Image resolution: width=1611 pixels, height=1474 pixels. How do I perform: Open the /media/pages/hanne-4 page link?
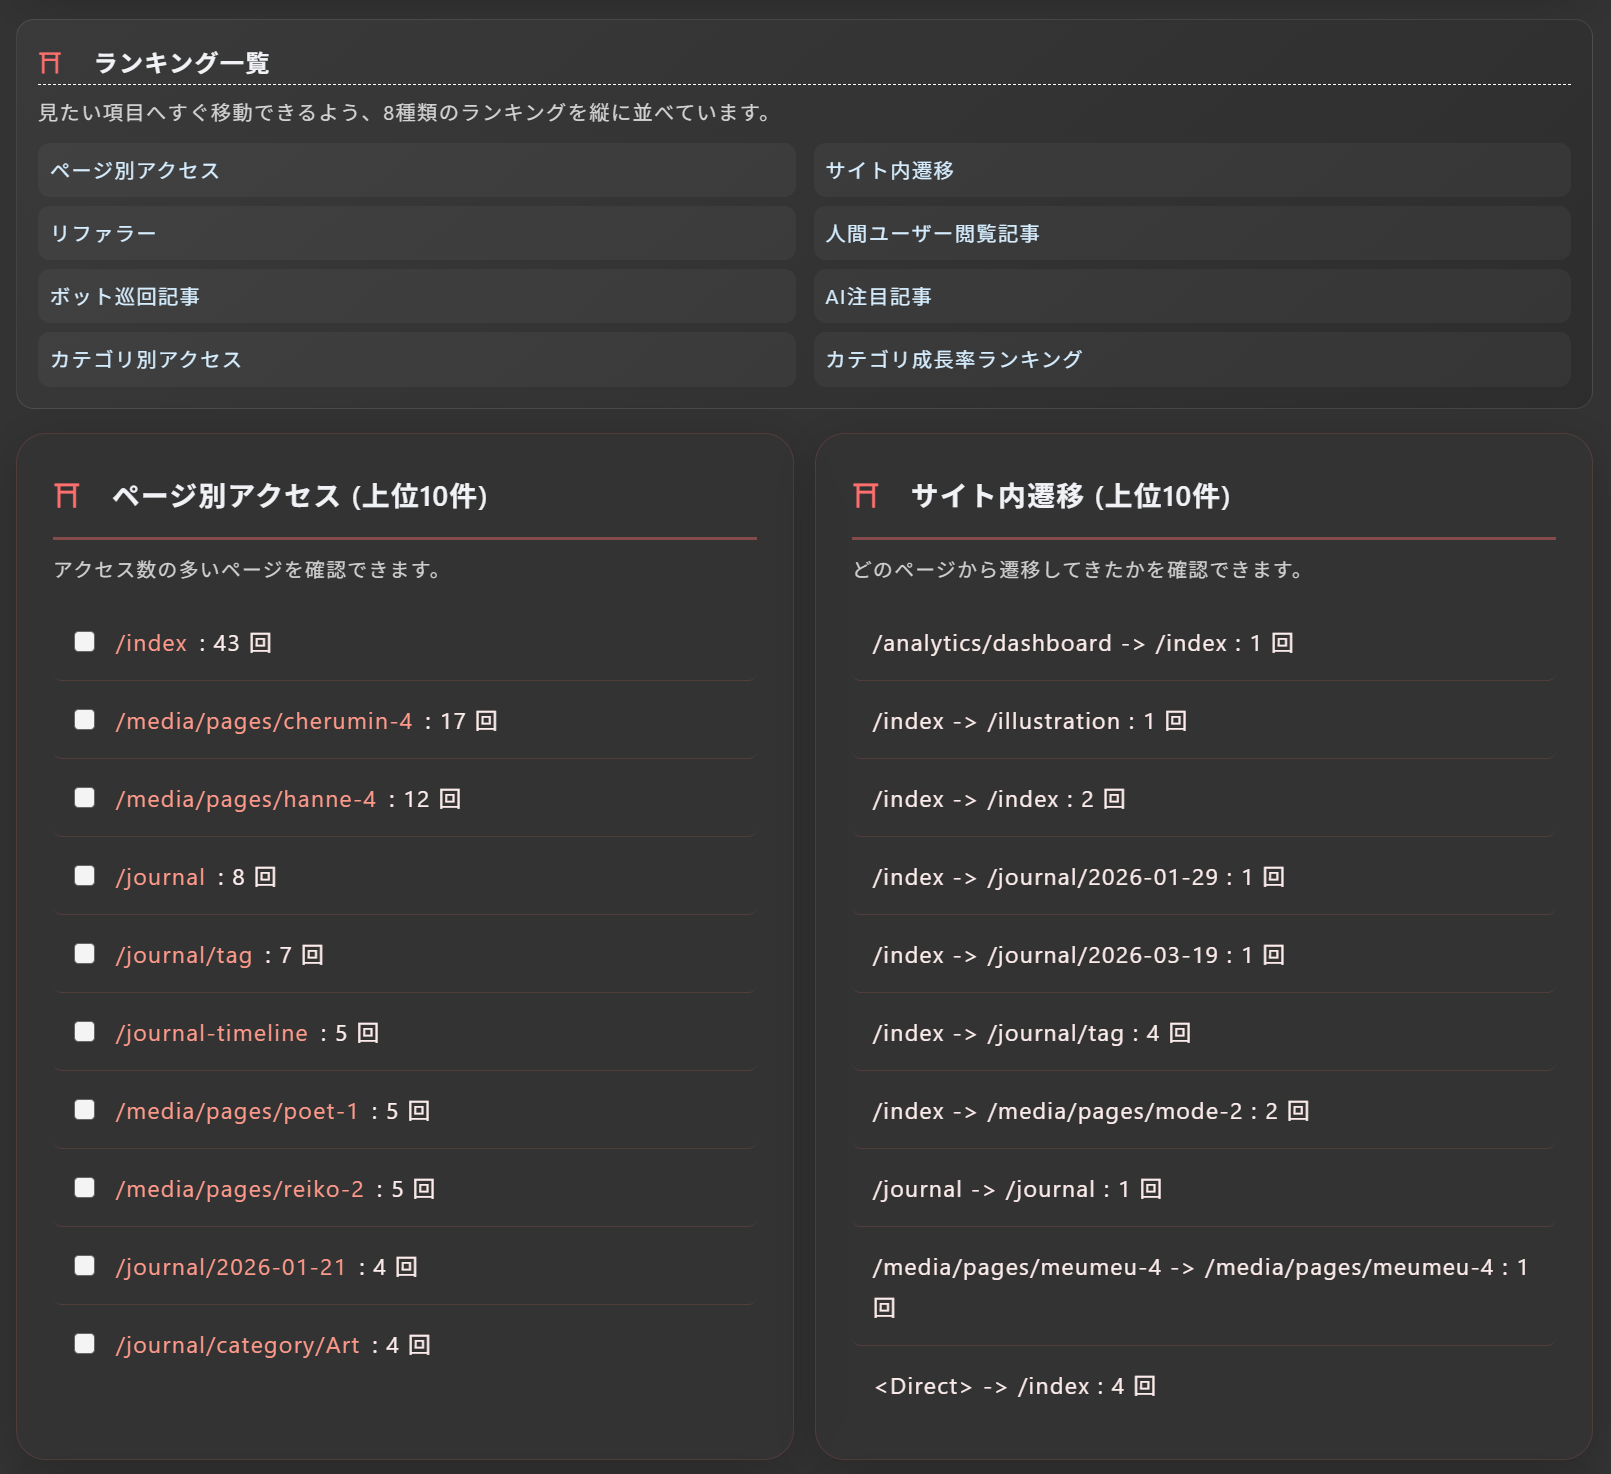coord(246,798)
